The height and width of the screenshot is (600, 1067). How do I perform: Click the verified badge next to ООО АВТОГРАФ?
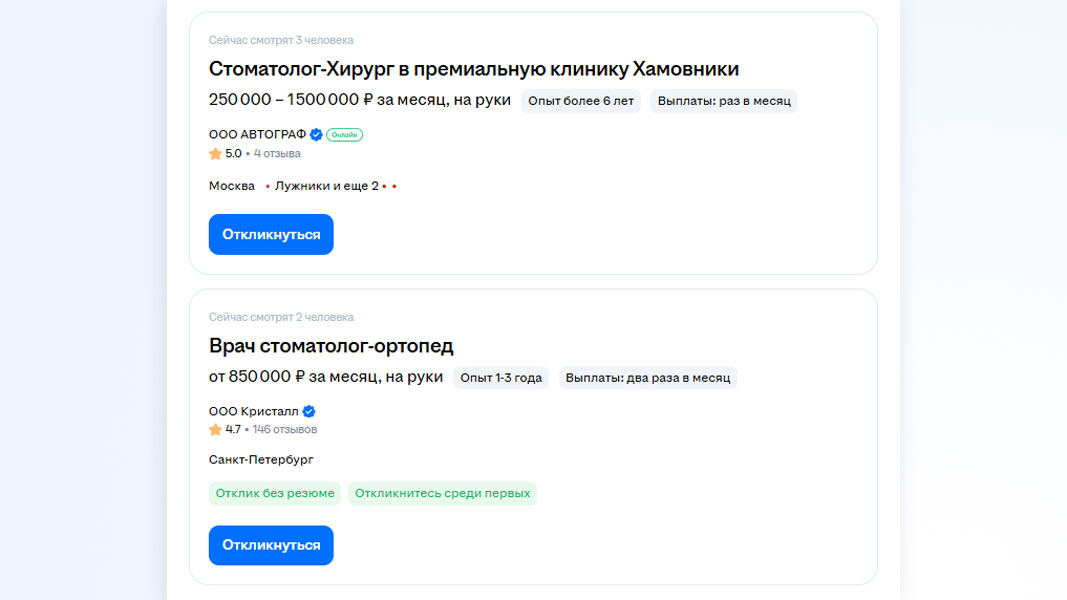(x=316, y=134)
